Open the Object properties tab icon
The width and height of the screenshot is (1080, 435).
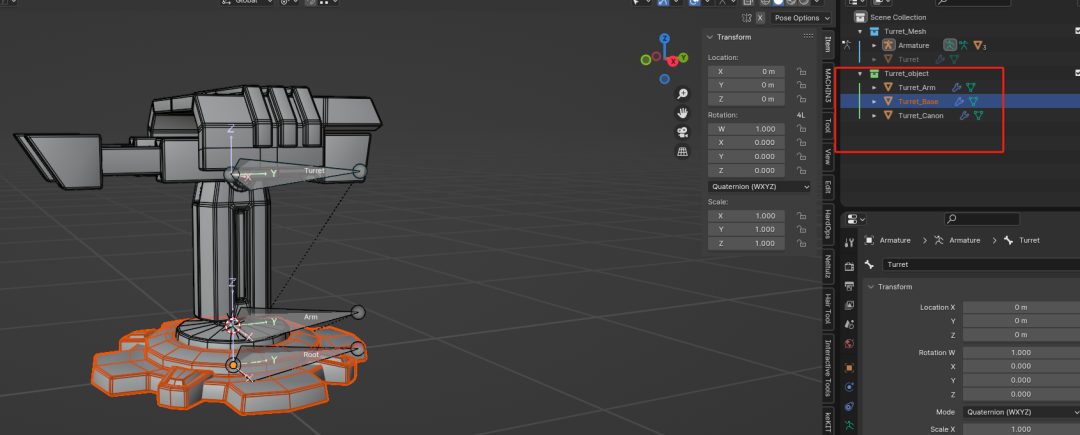[849, 368]
